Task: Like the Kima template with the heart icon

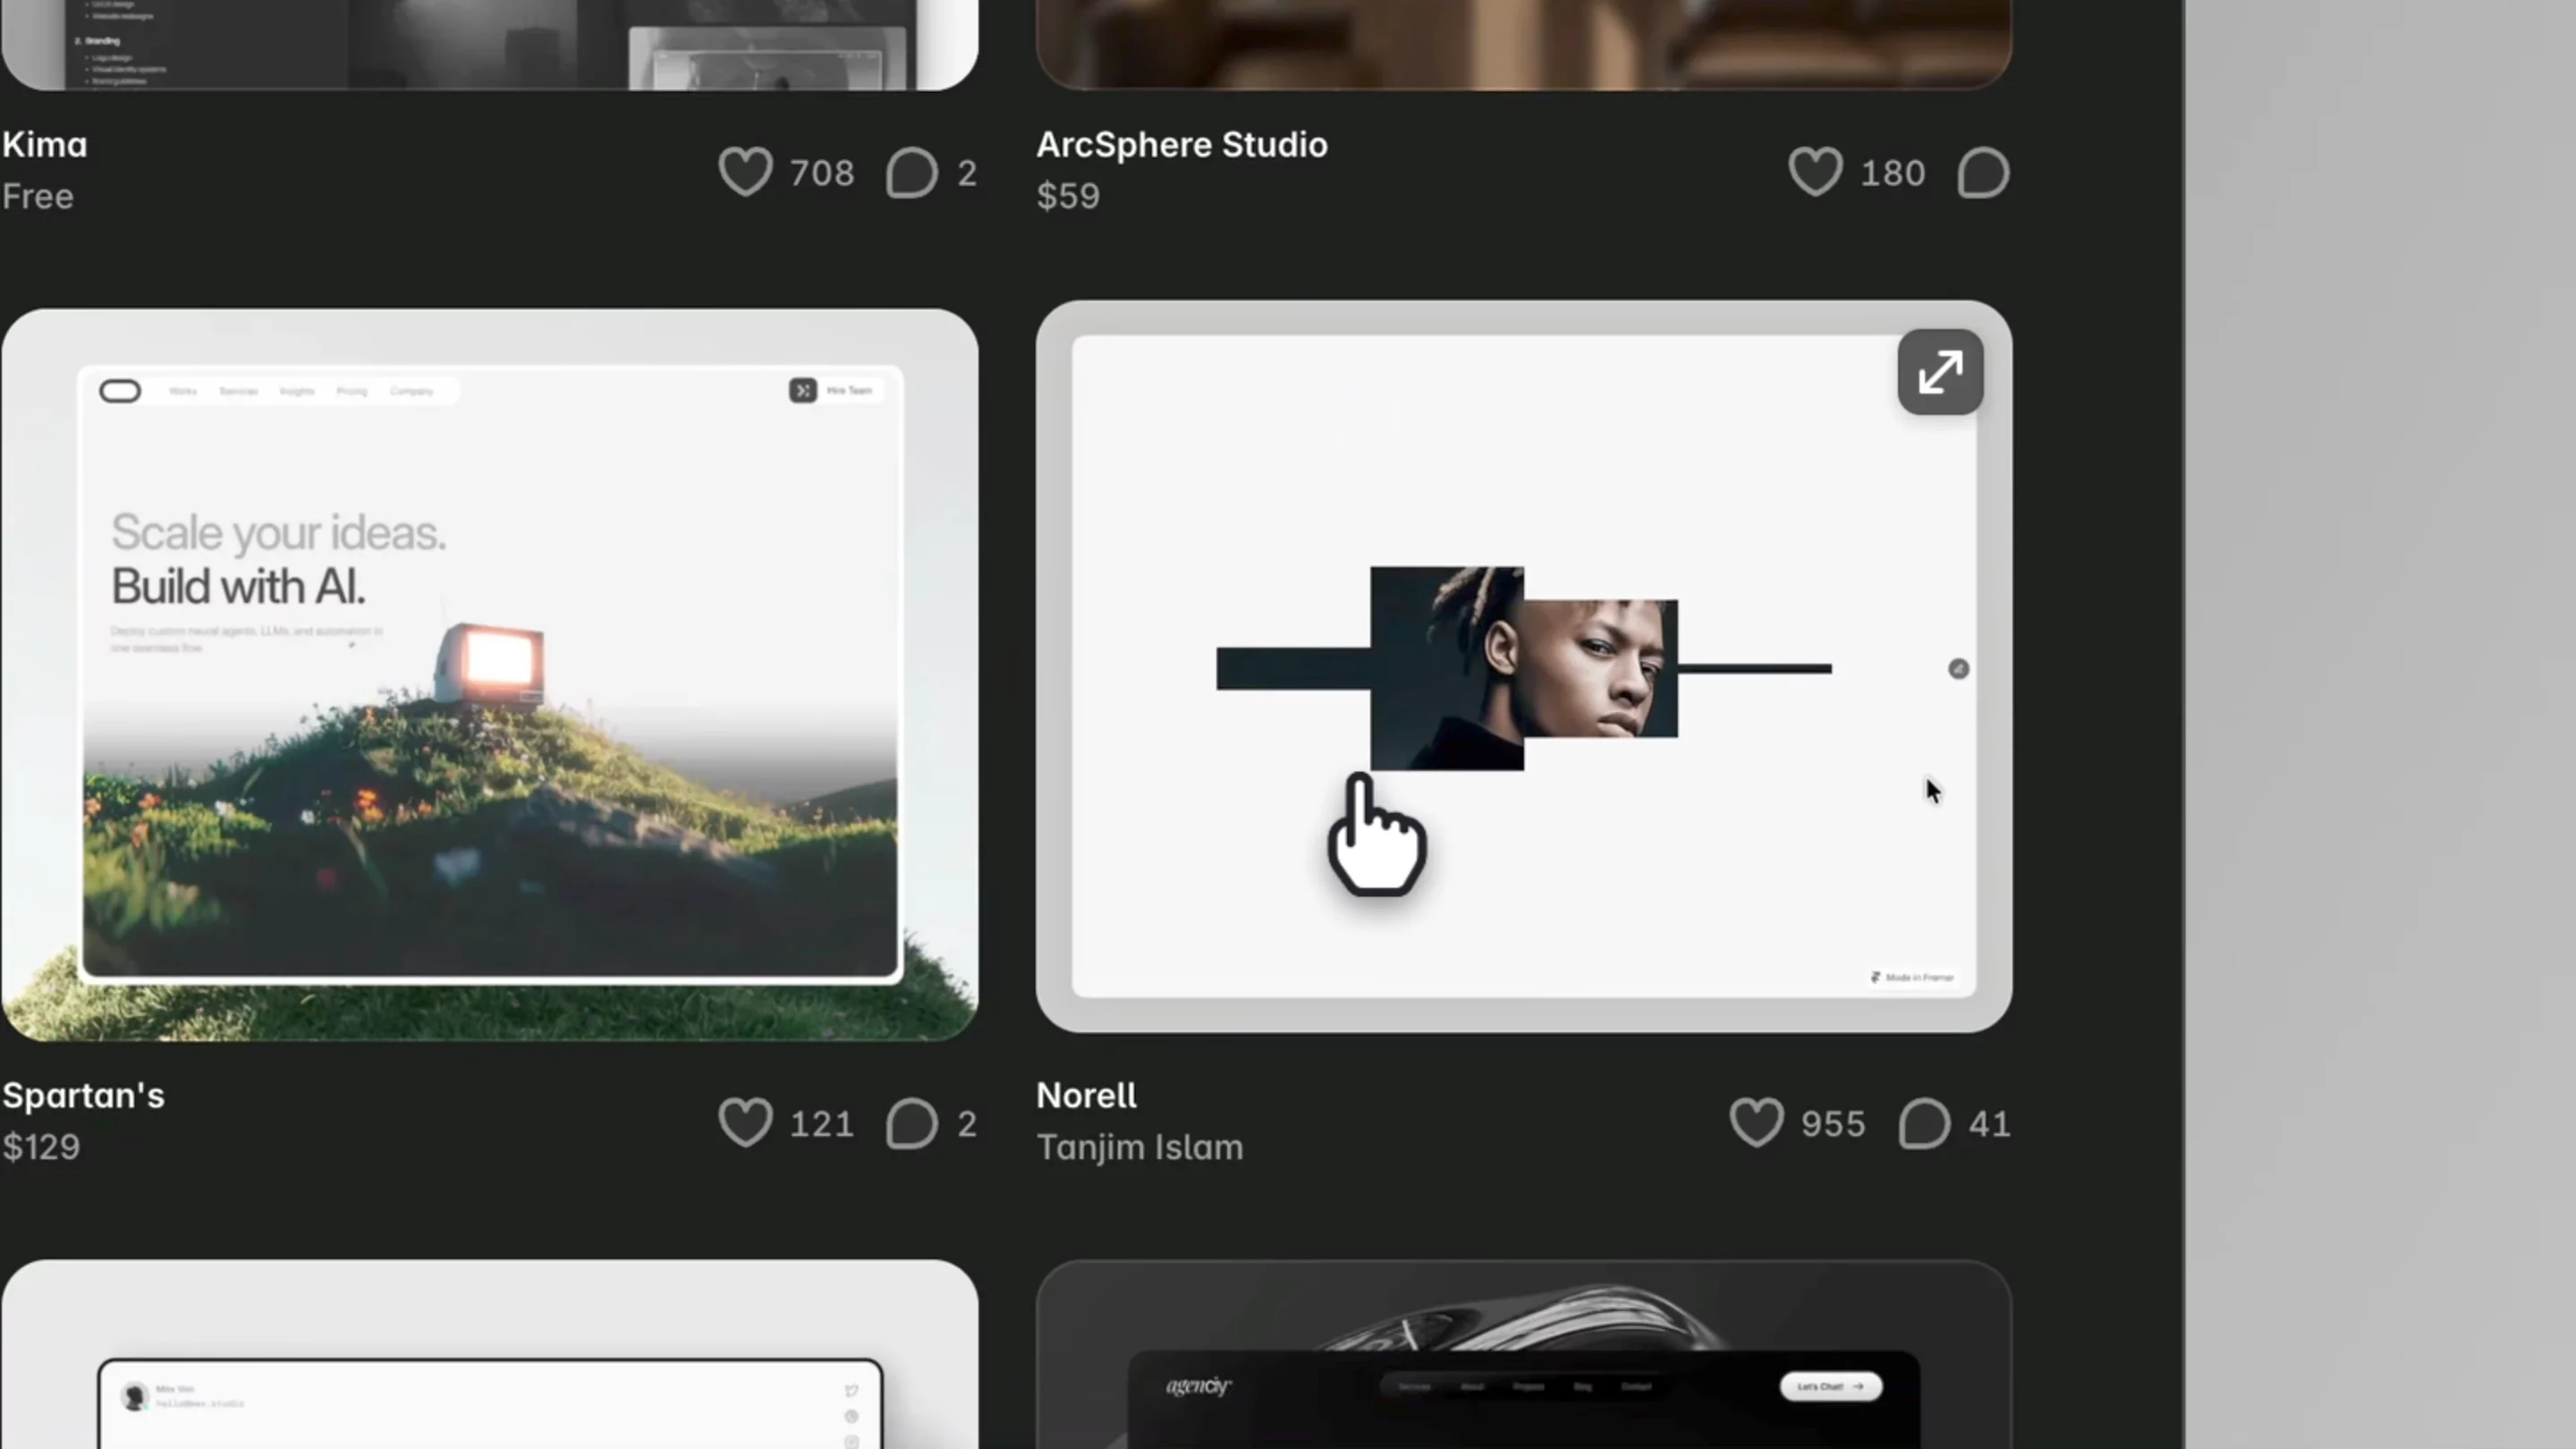Action: [x=745, y=172]
